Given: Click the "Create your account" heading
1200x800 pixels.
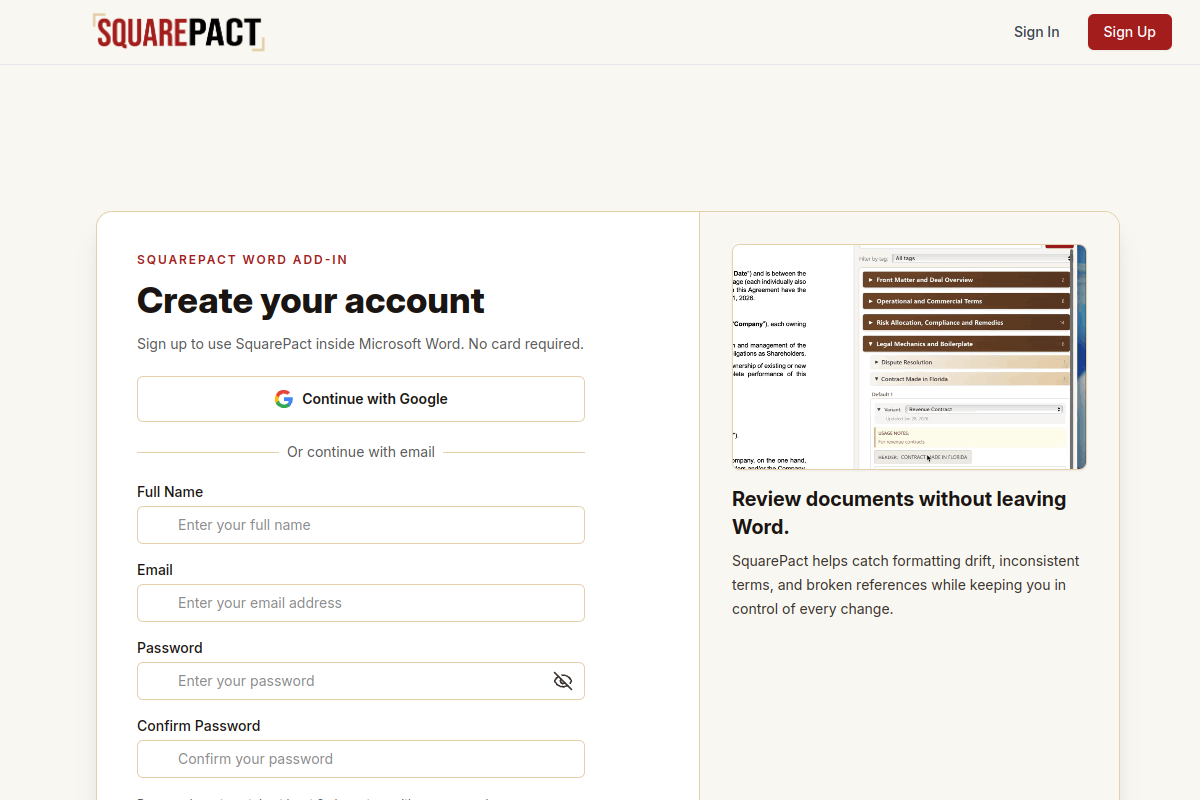Looking at the screenshot, I should tap(311, 301).
